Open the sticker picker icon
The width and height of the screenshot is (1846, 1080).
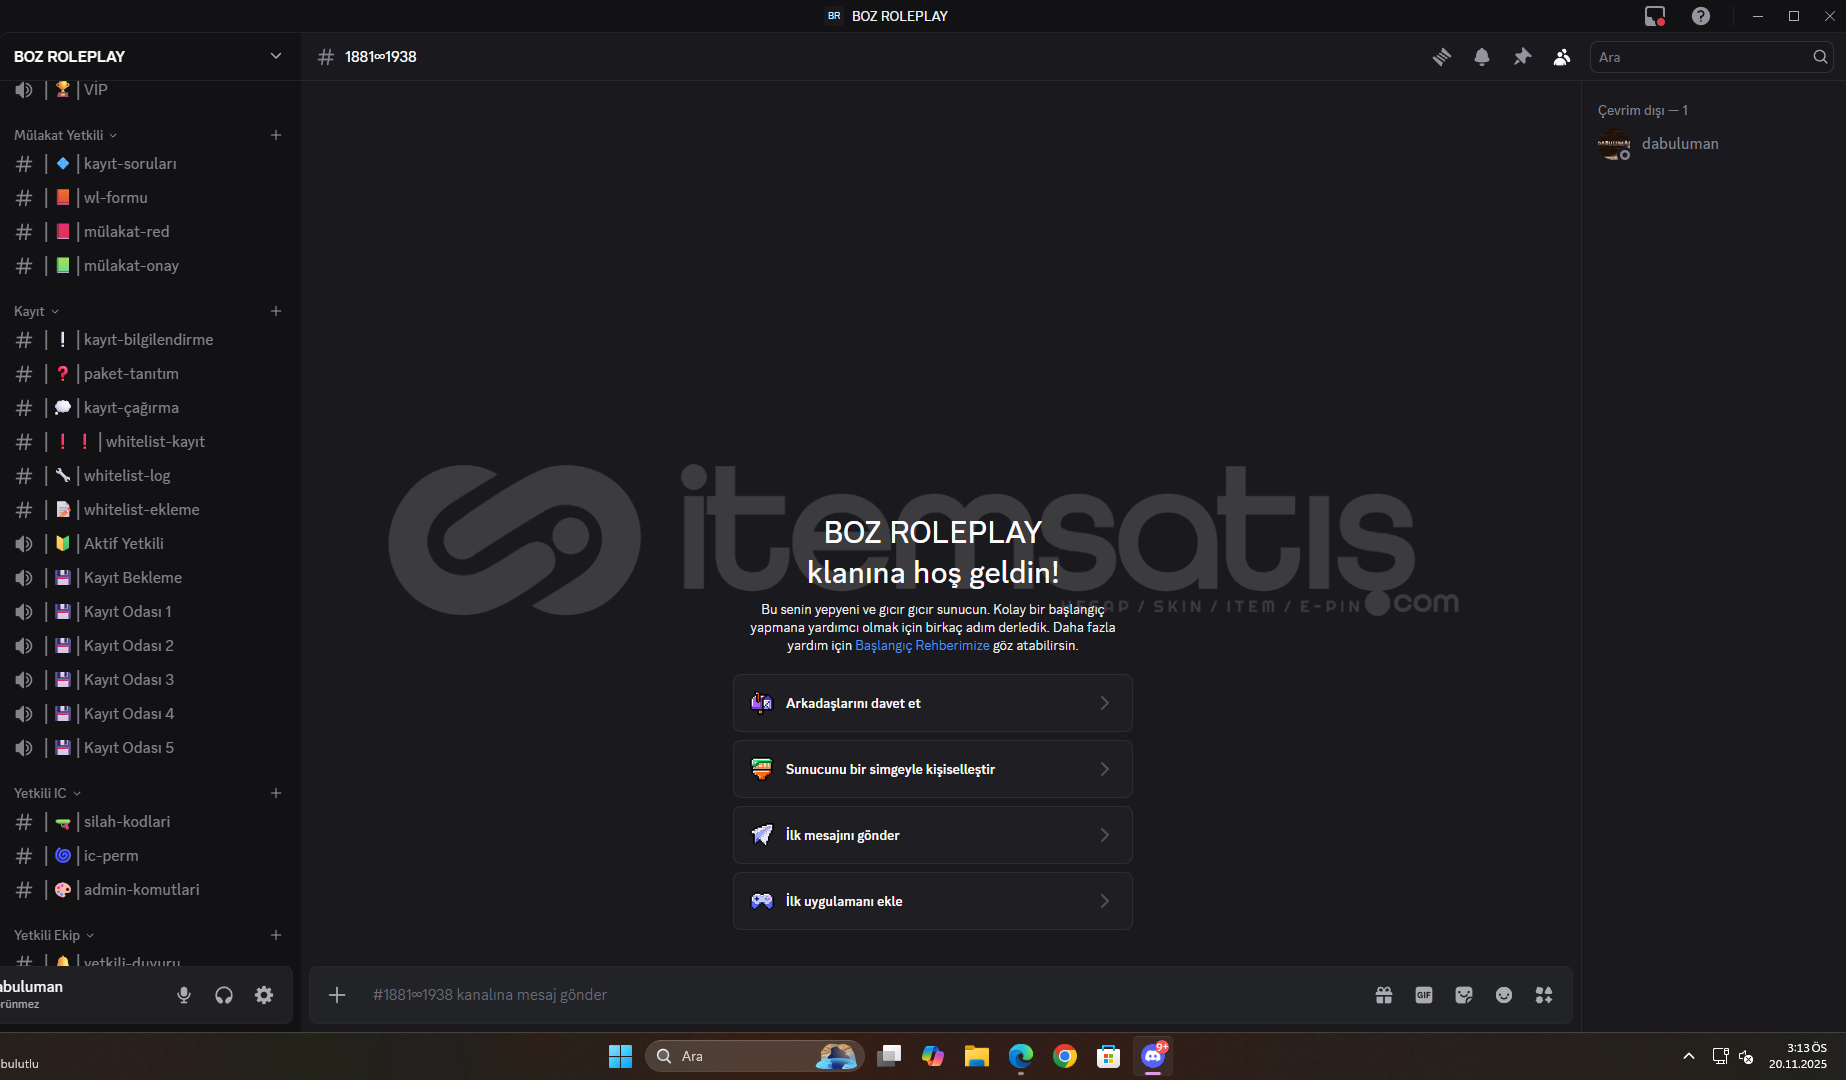coord(1464,995)
